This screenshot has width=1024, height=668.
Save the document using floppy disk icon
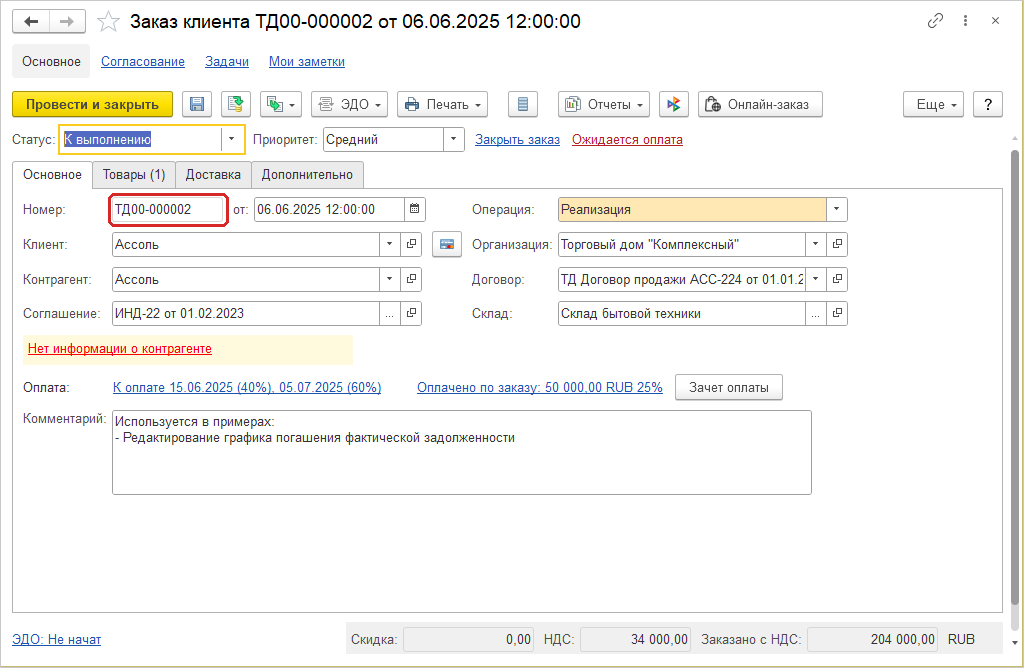(x=197, y=104)
